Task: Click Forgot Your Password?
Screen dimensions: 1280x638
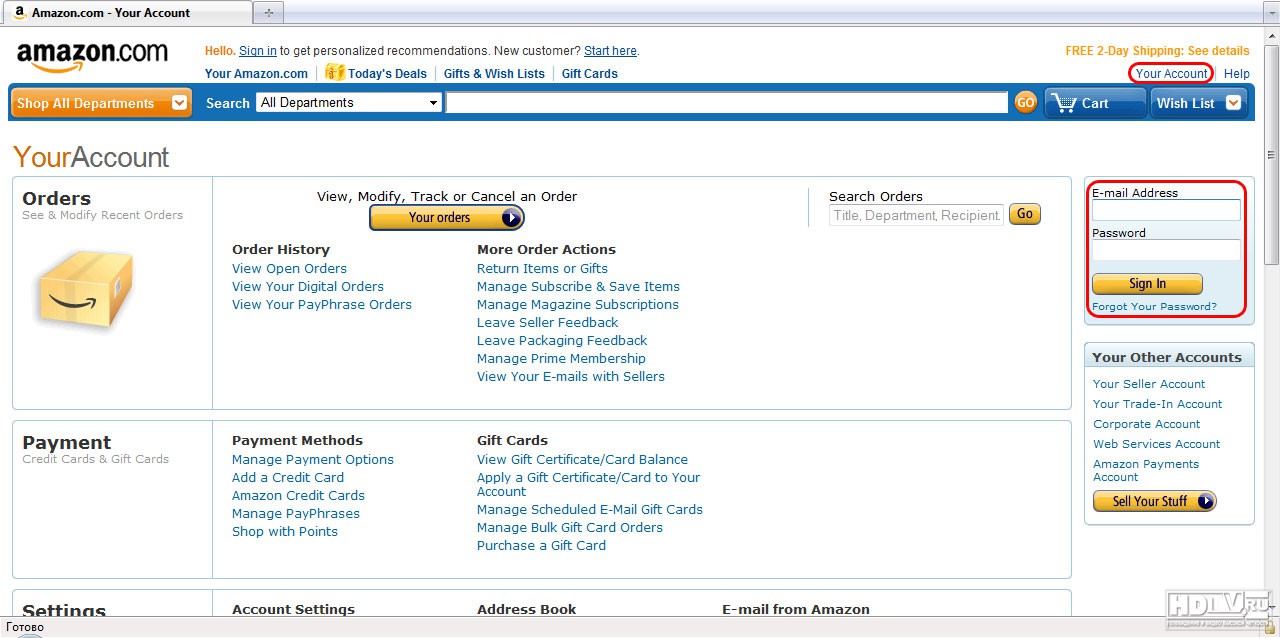Action: tap(1155, 307)
